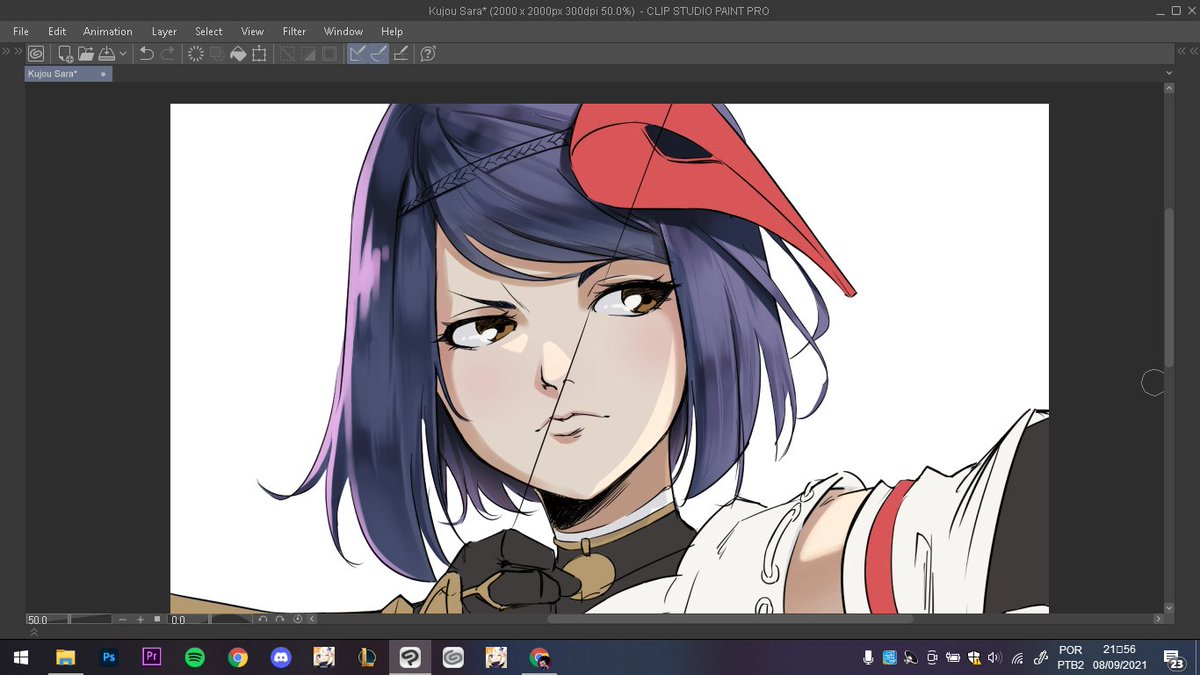Click the active Clip Studio Paint taskbar icon

point(410,658)
